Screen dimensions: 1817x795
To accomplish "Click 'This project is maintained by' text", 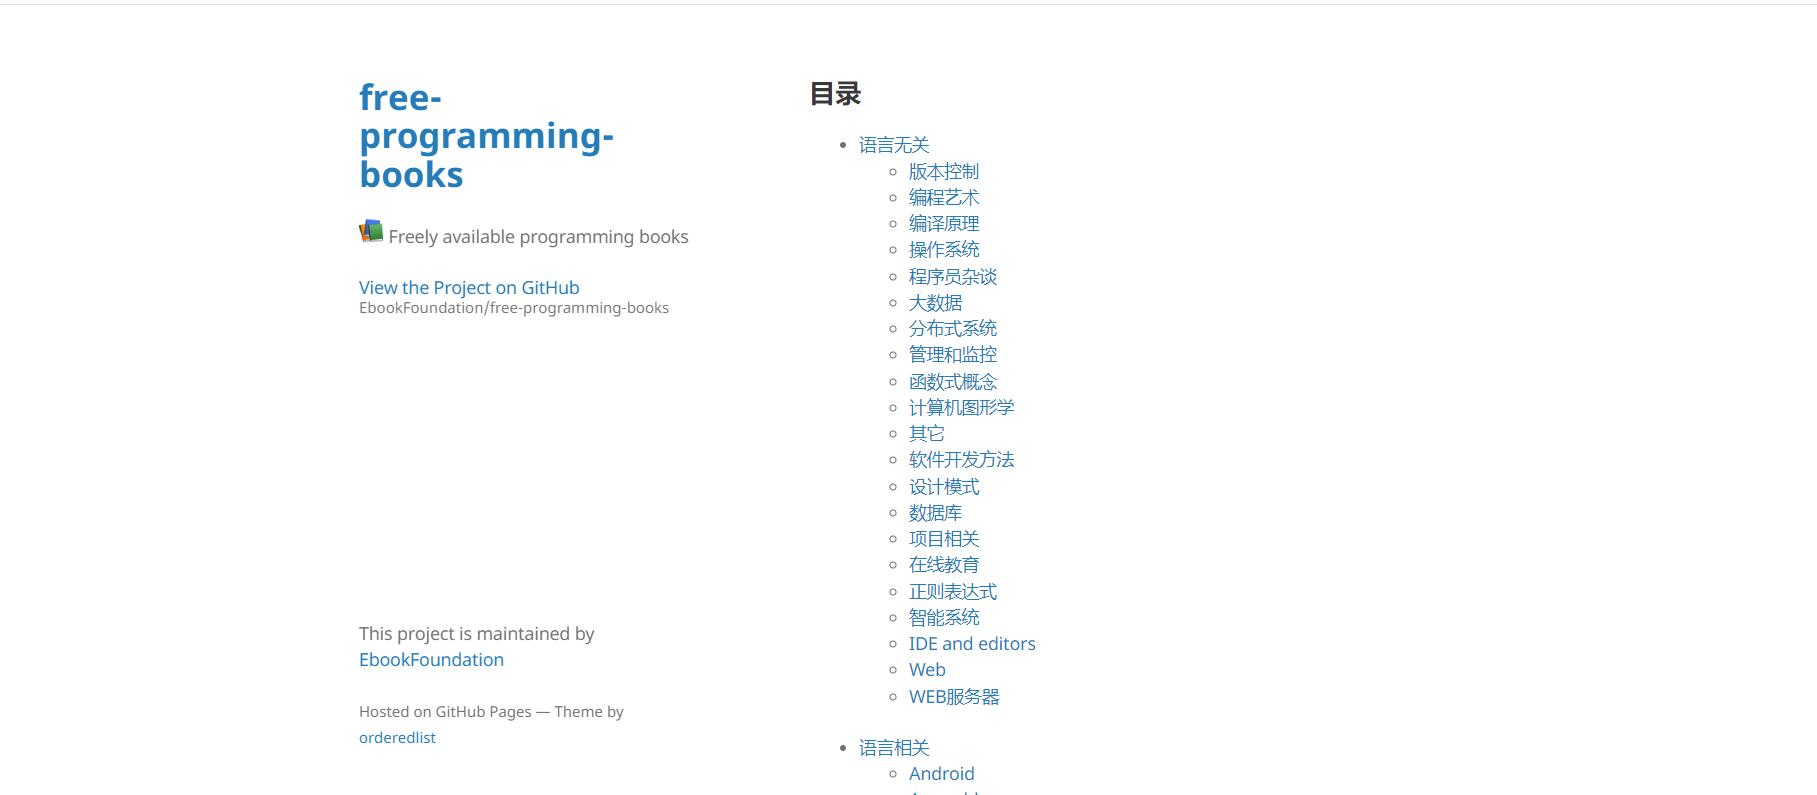I will [477, 633].
